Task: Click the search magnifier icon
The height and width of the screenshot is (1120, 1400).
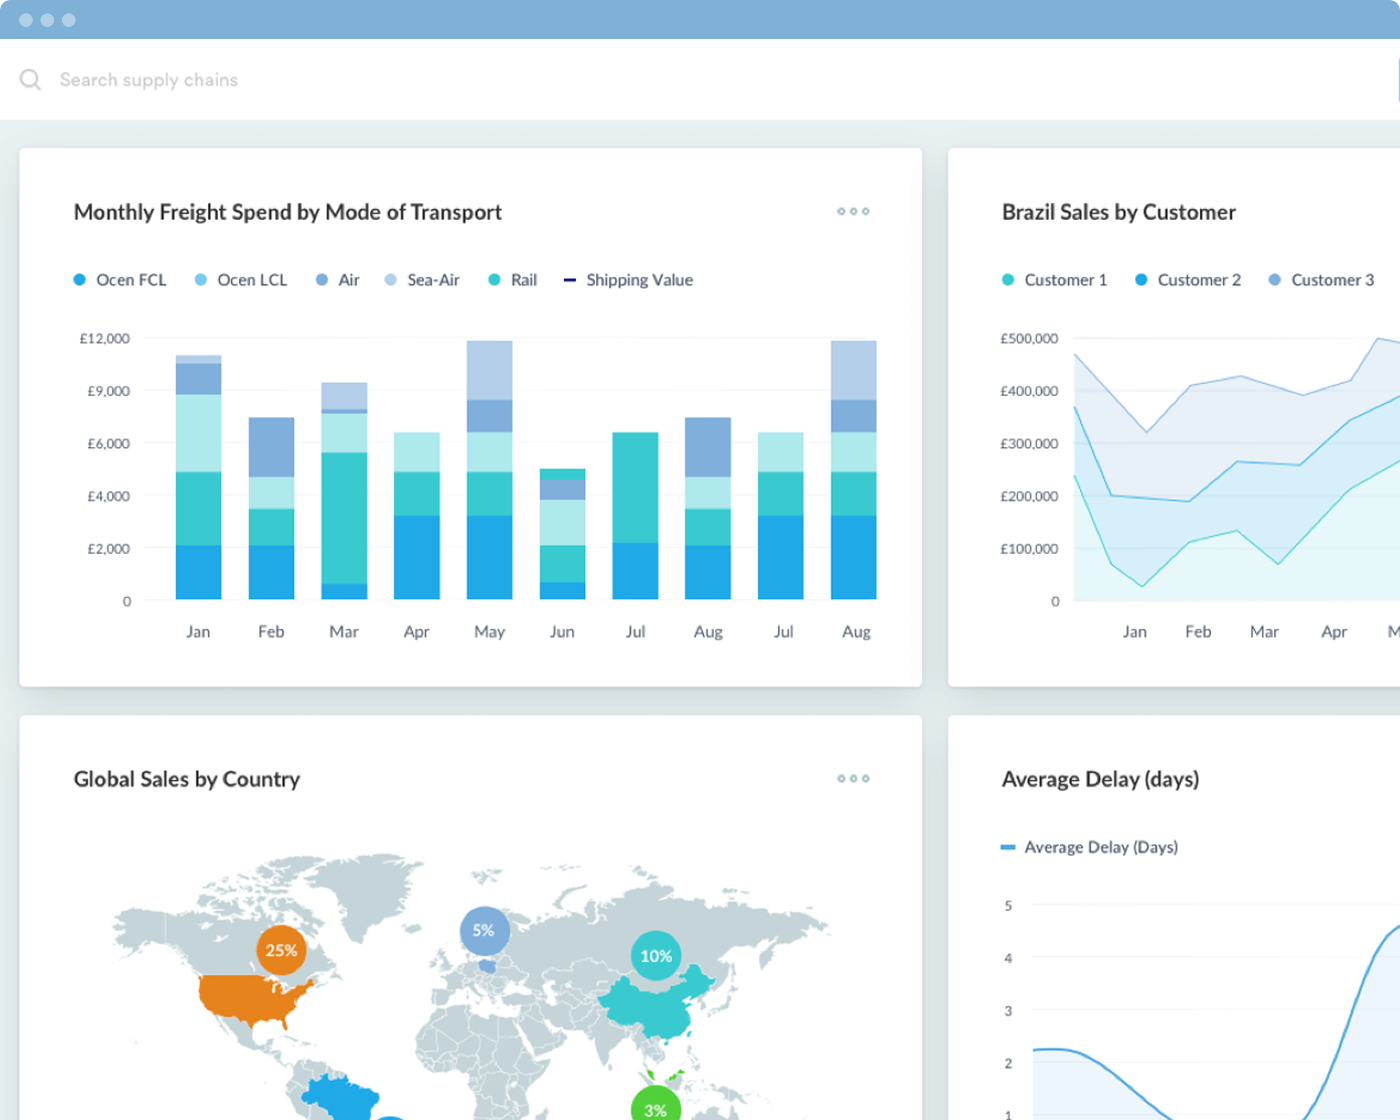Action: tap(30, 80)
